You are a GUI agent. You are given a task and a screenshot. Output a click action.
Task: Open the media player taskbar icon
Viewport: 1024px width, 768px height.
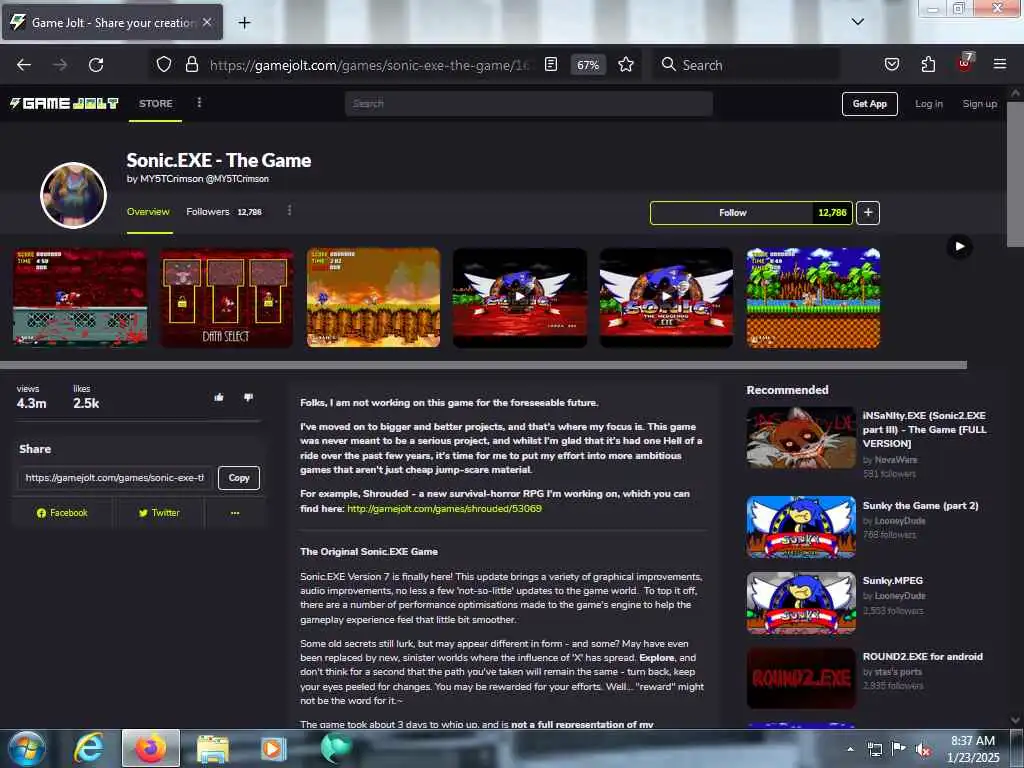(273, 748)
